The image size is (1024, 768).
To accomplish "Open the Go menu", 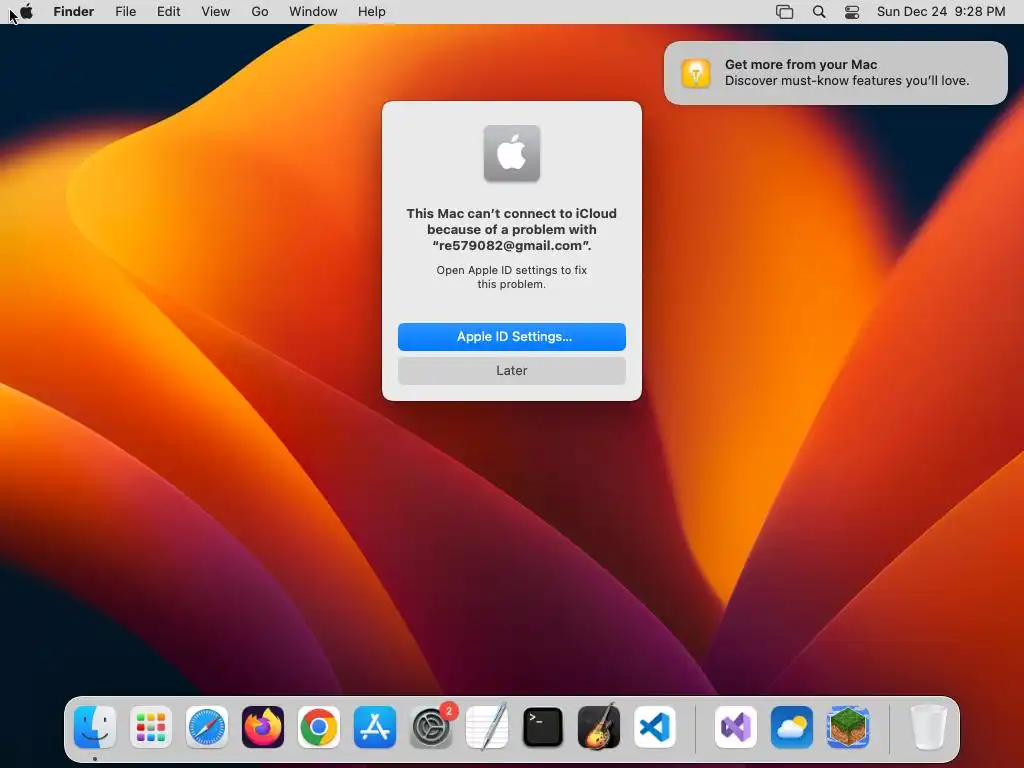I will click(x=260, y=12).
